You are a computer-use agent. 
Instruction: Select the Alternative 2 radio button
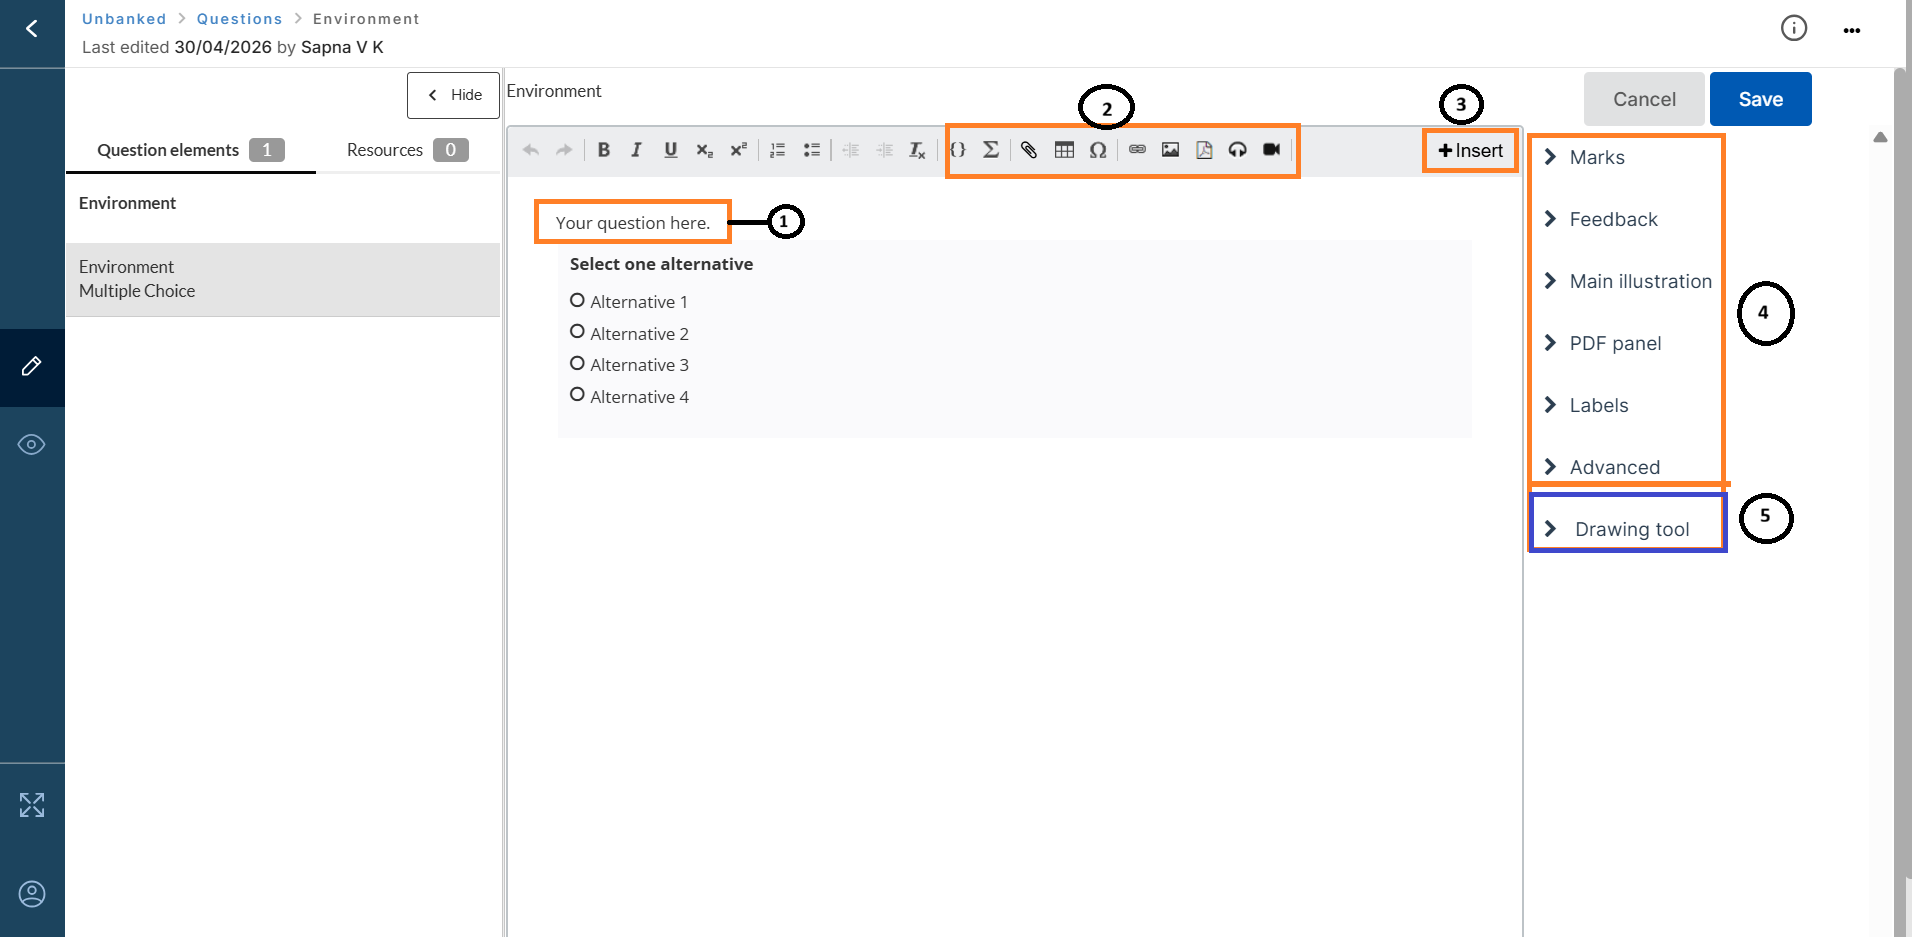(x=577, y=332)
